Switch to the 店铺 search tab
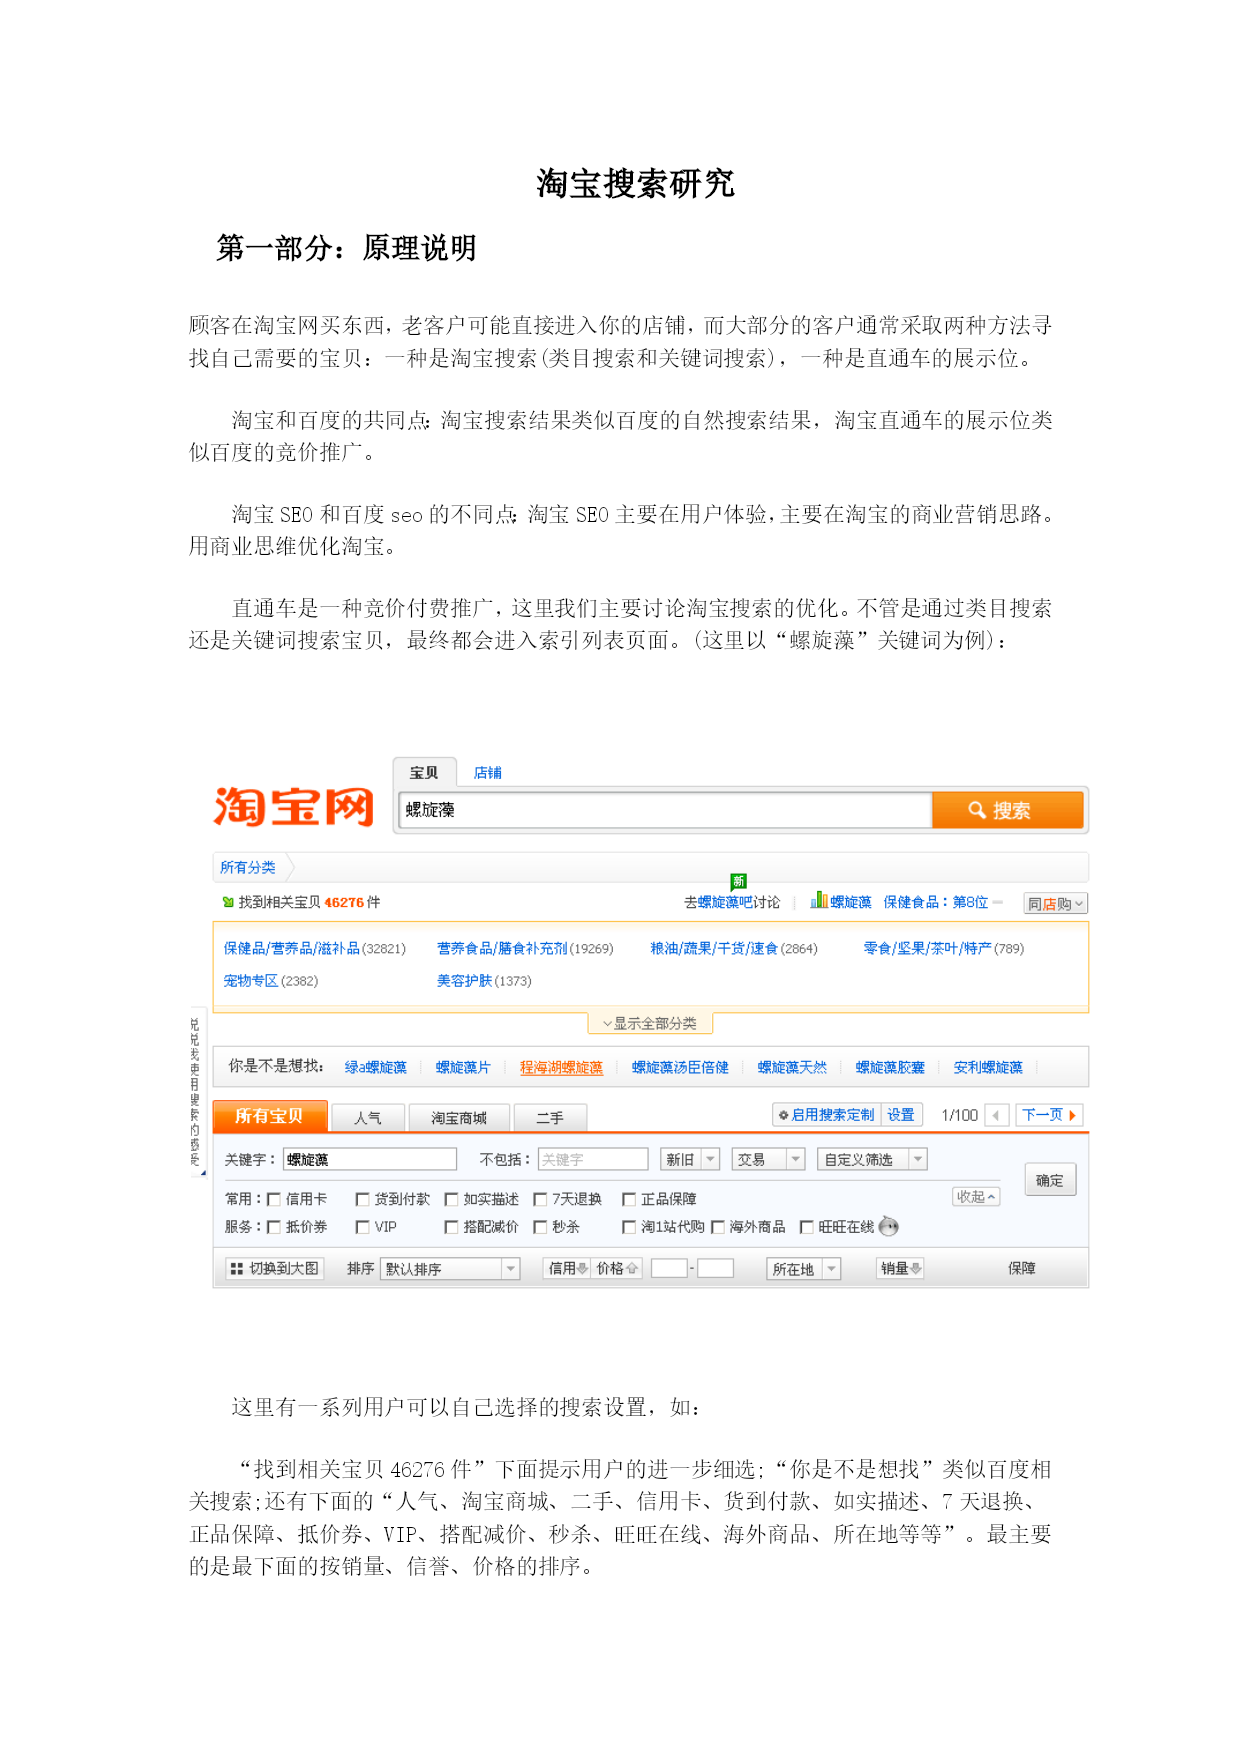The width and height of the screenshot is (1241, 1754). (488, 772)
